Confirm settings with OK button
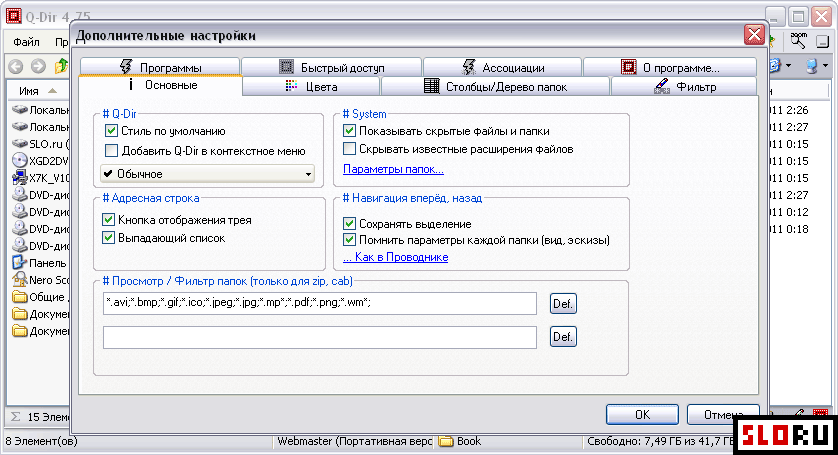The width and height of the screenshot is (838, 455). coord(642,414)
